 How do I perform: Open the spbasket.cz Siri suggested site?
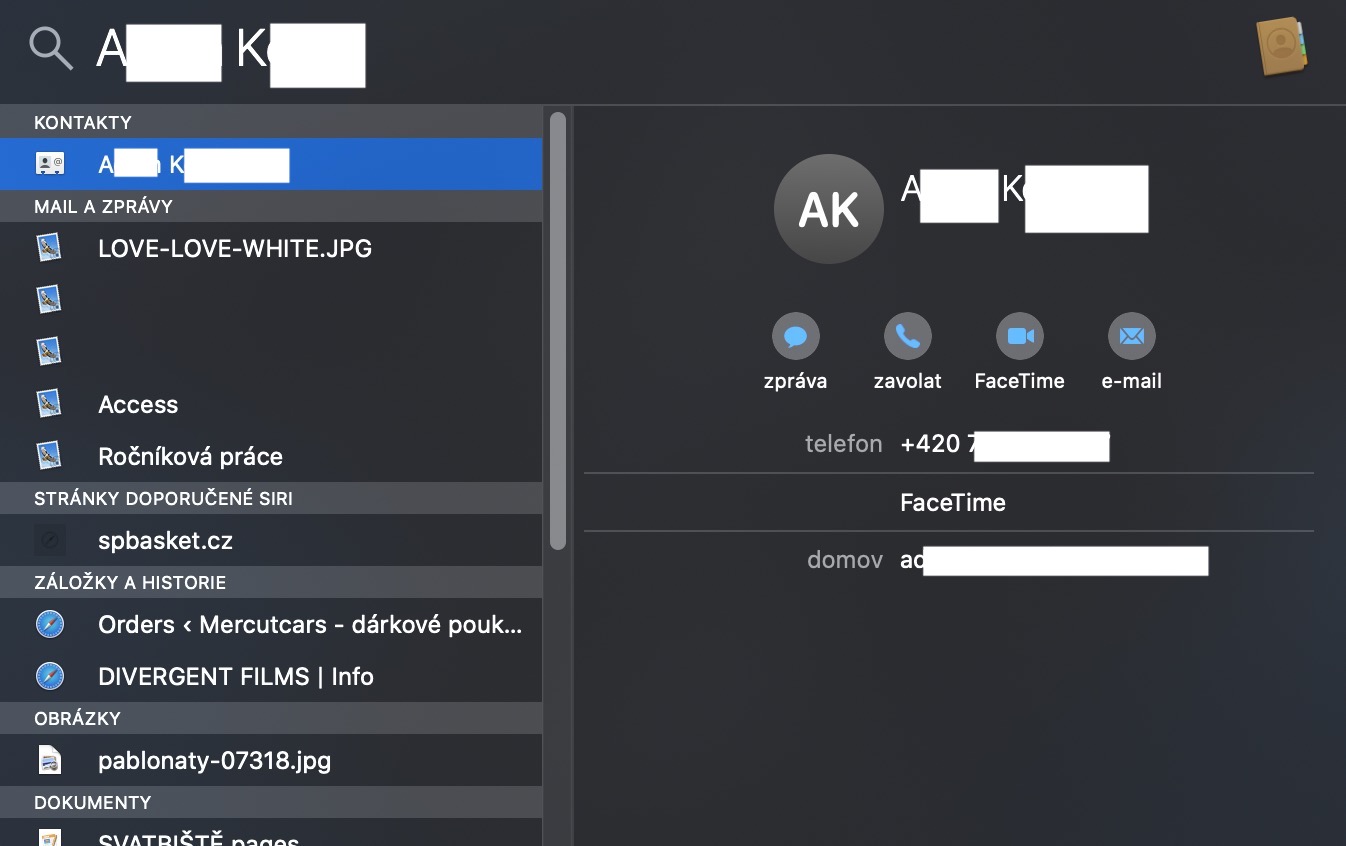pos(165,541)
